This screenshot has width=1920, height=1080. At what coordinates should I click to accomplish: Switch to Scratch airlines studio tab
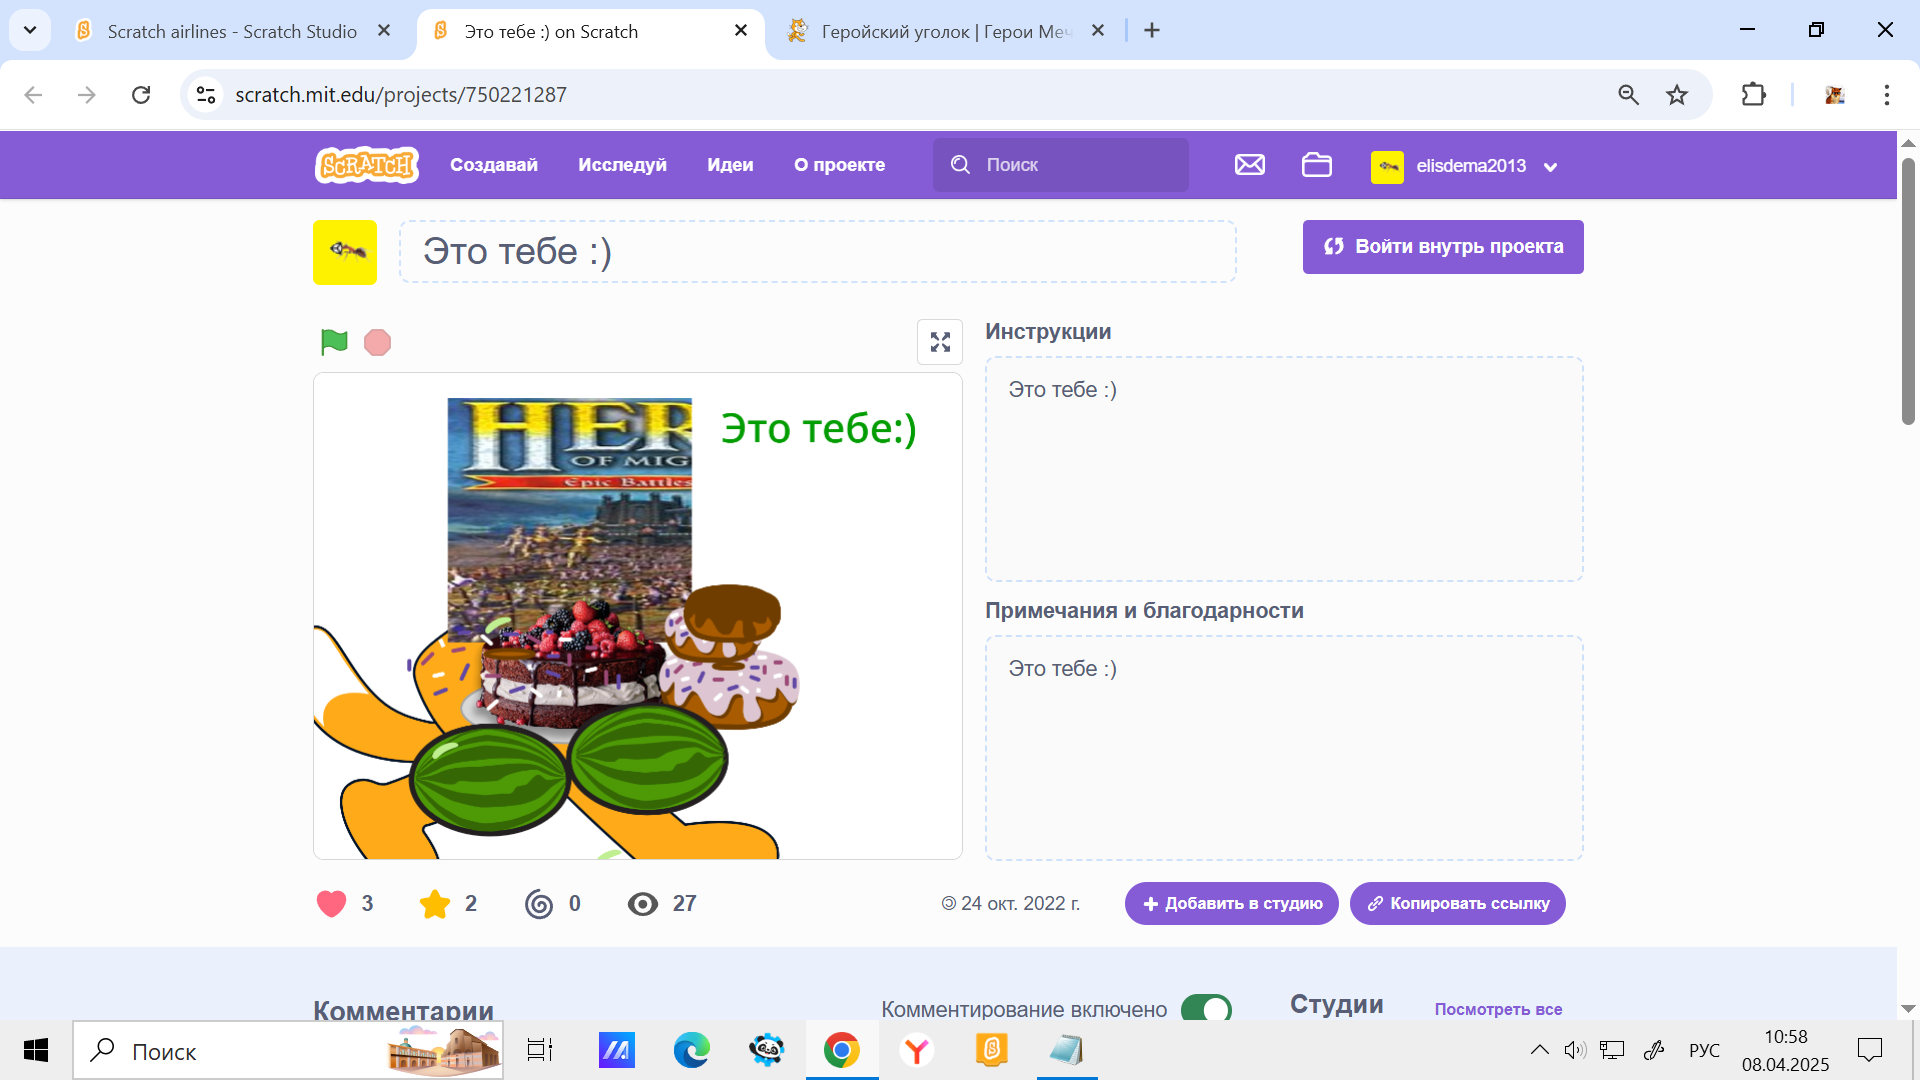coord(232,31)
